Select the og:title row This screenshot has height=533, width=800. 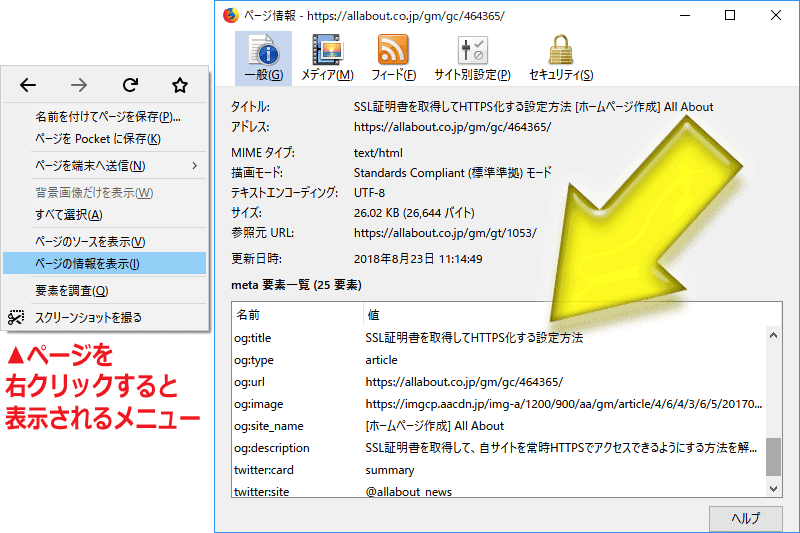point(499,338)
